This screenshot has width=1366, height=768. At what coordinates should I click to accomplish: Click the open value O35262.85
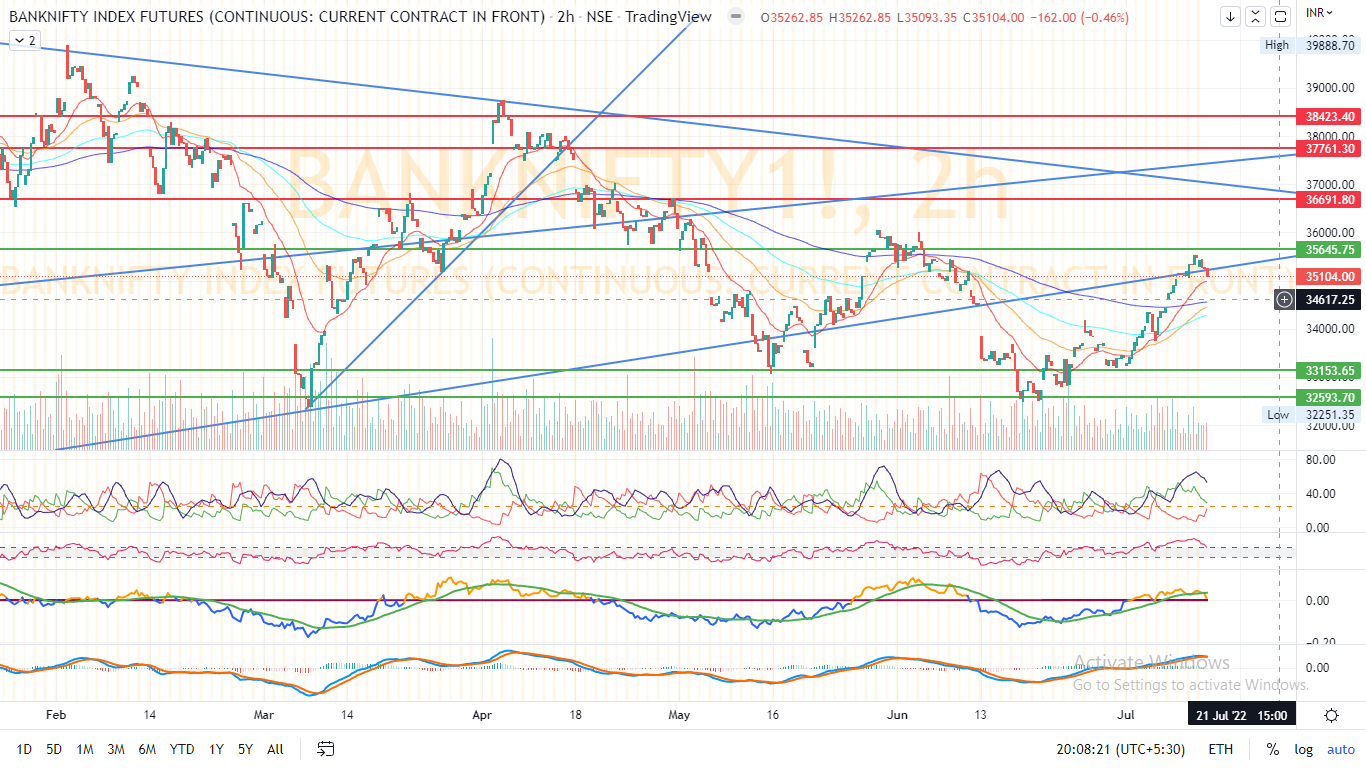793,17
